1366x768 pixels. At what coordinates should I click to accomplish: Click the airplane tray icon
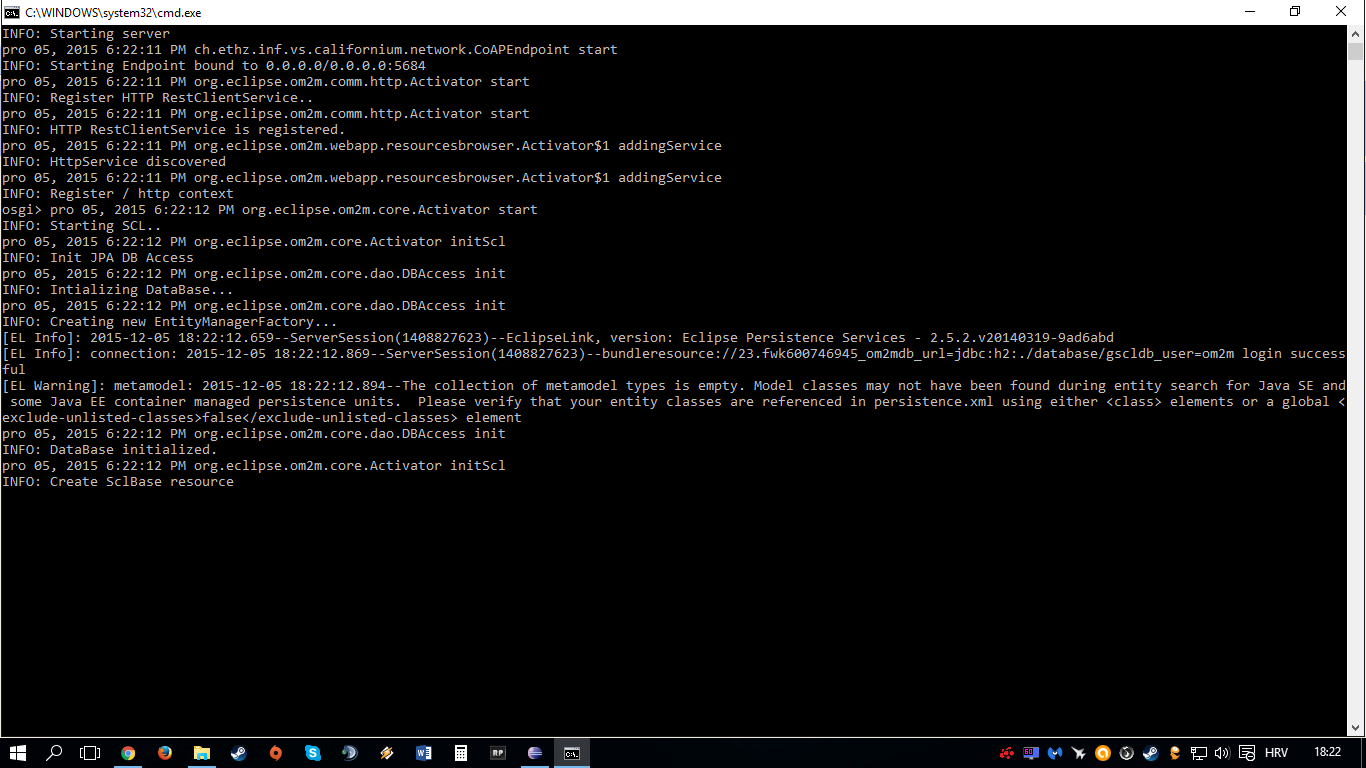tap(1079, 753)
